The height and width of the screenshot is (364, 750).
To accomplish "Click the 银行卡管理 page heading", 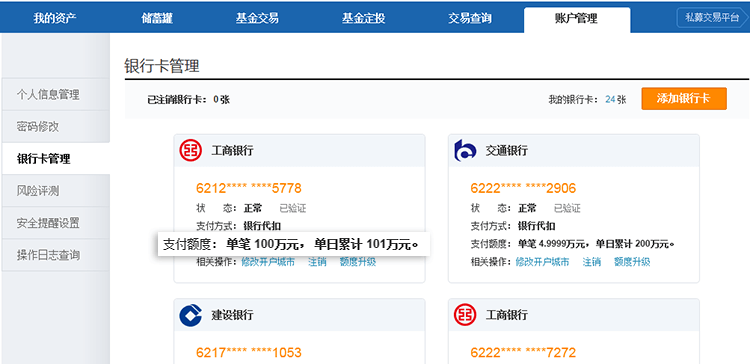I will click(x=162, y=66).
